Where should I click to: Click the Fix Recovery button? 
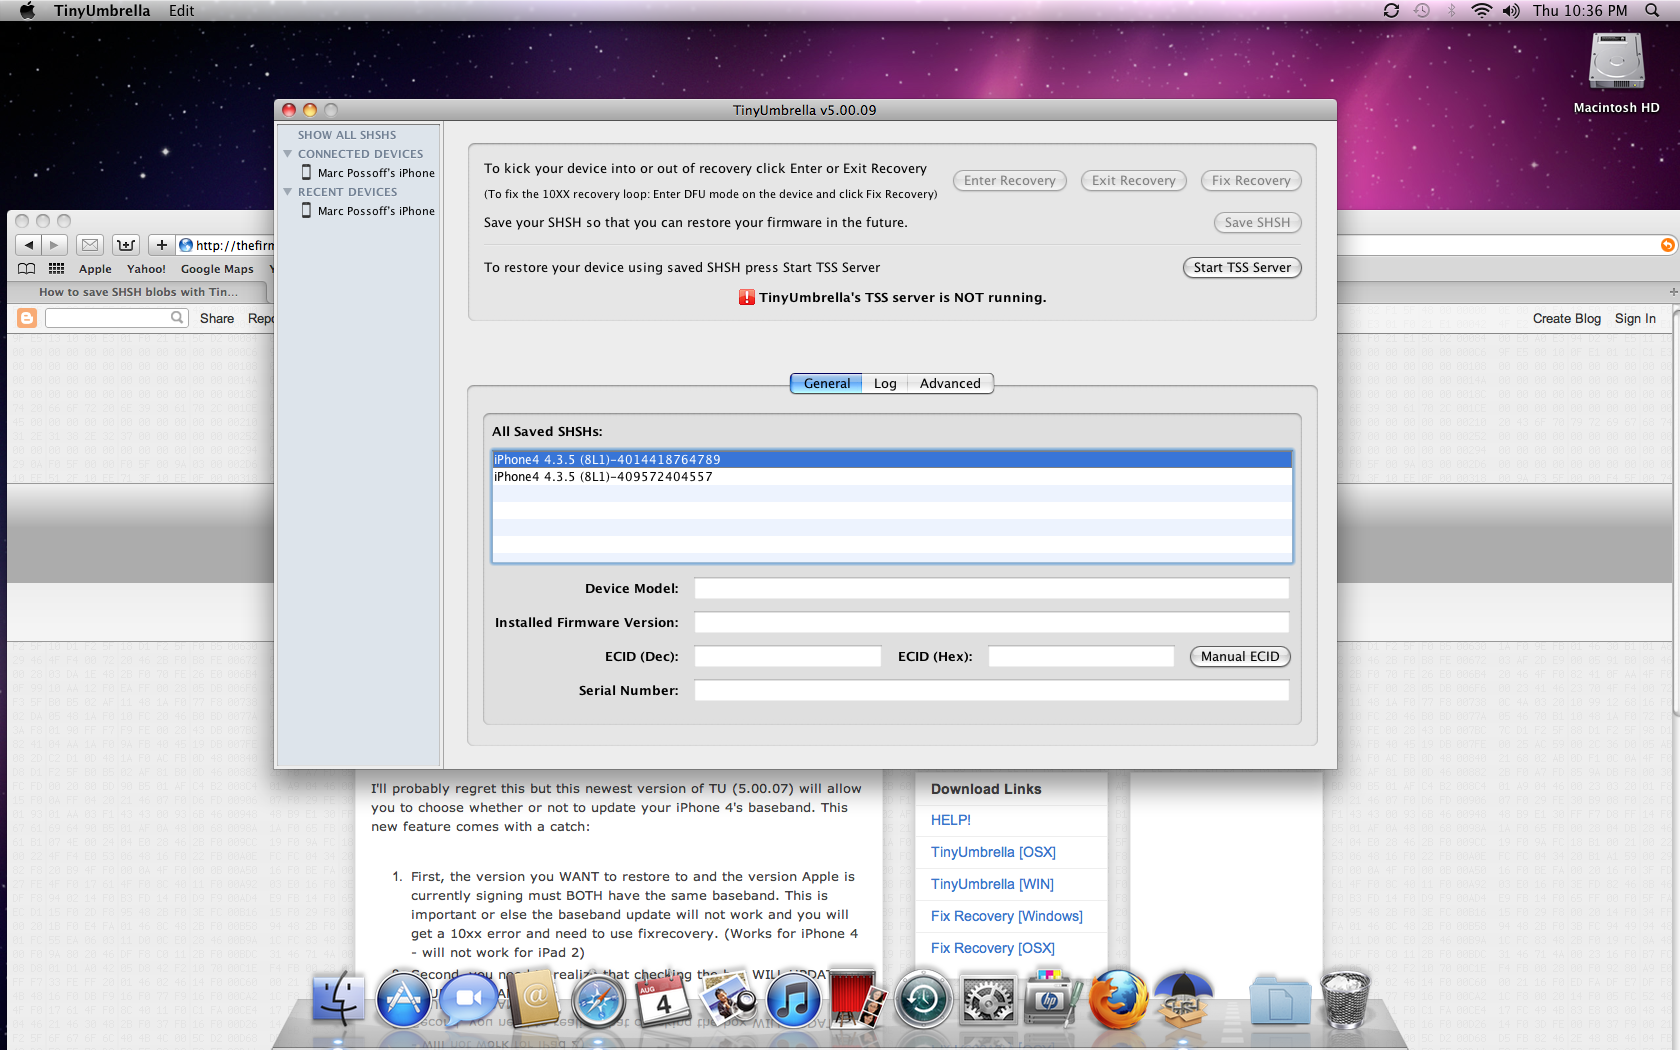(1251, 181)
